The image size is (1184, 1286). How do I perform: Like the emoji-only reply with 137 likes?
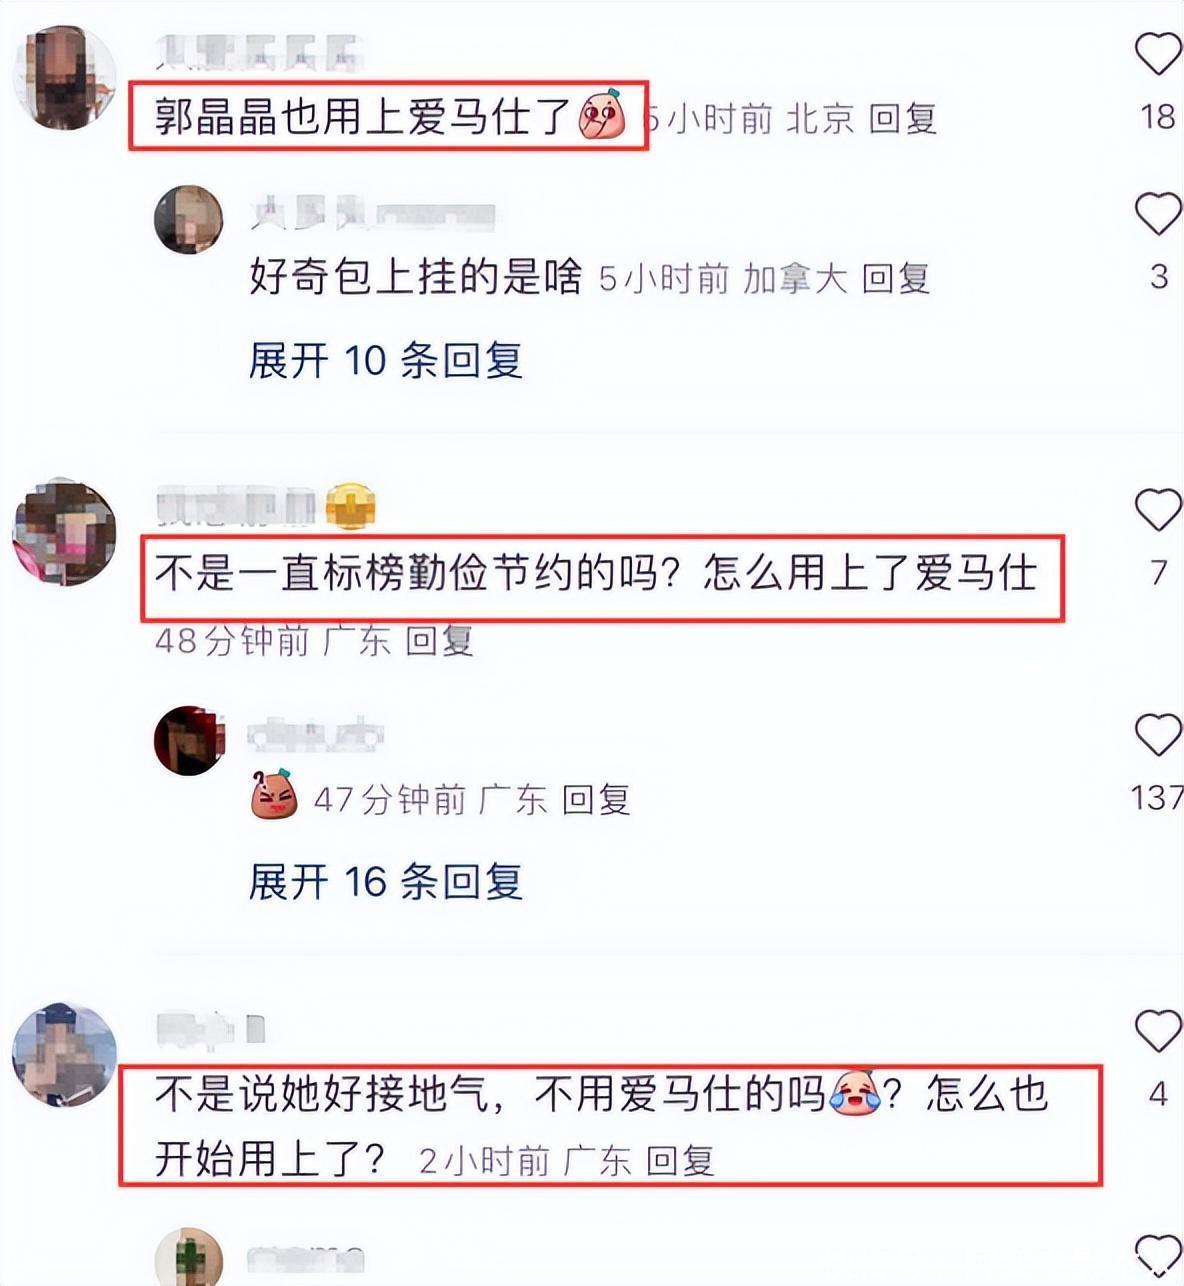pos(1158,735)
